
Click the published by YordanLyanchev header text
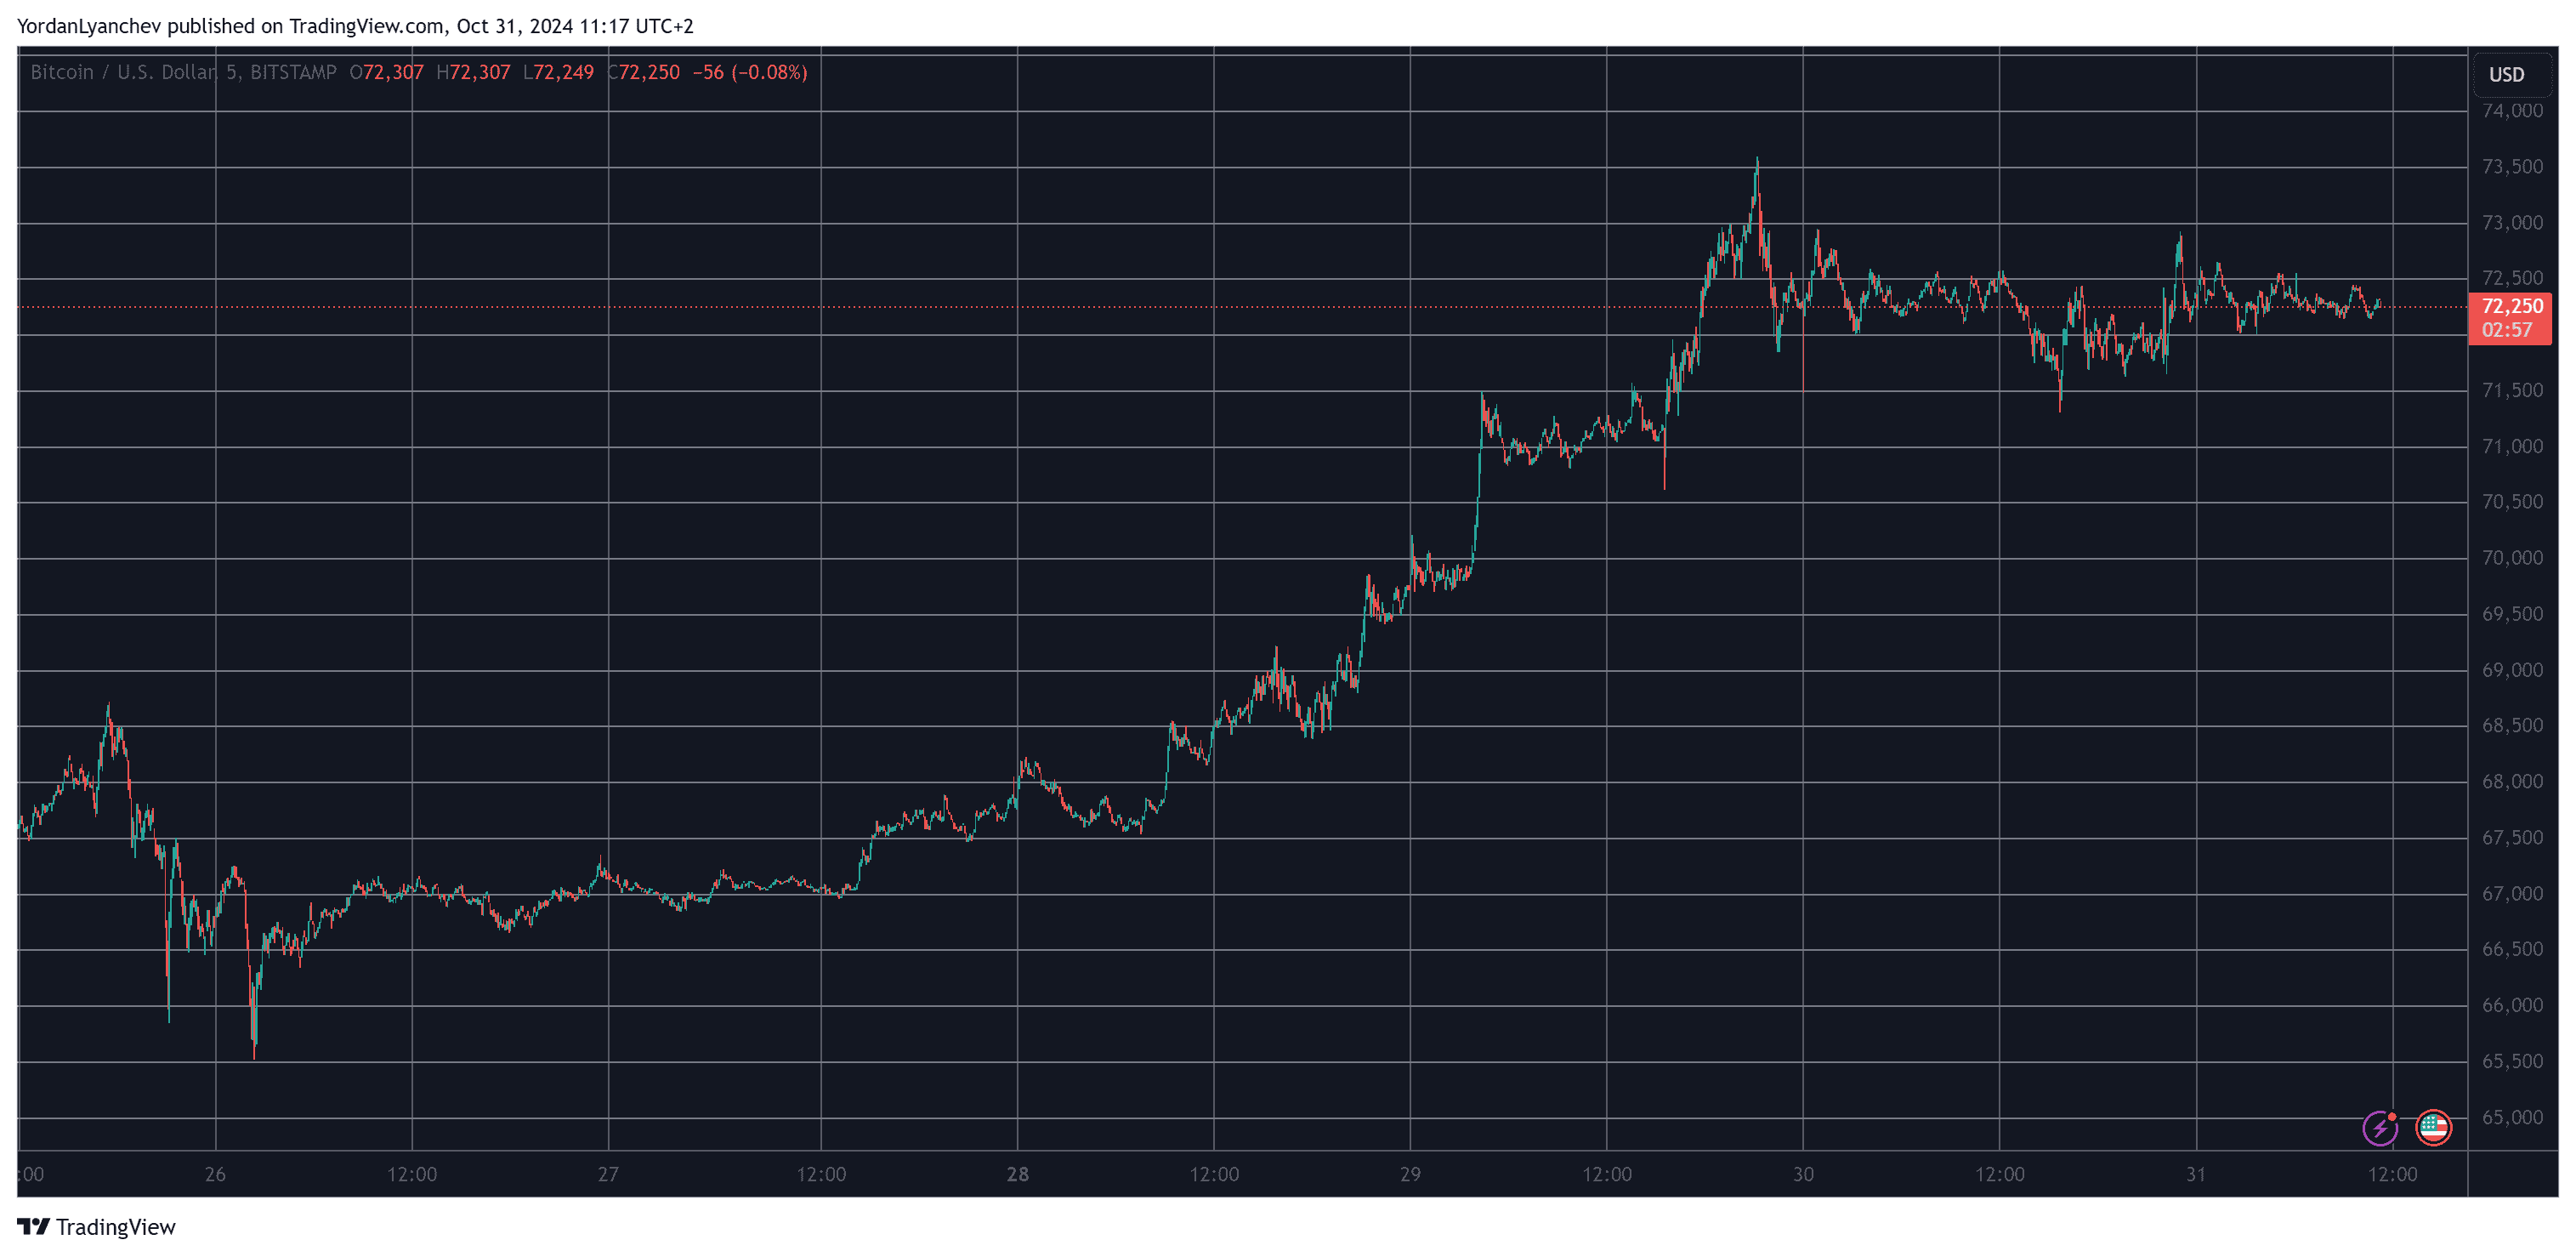coord(355,26)
